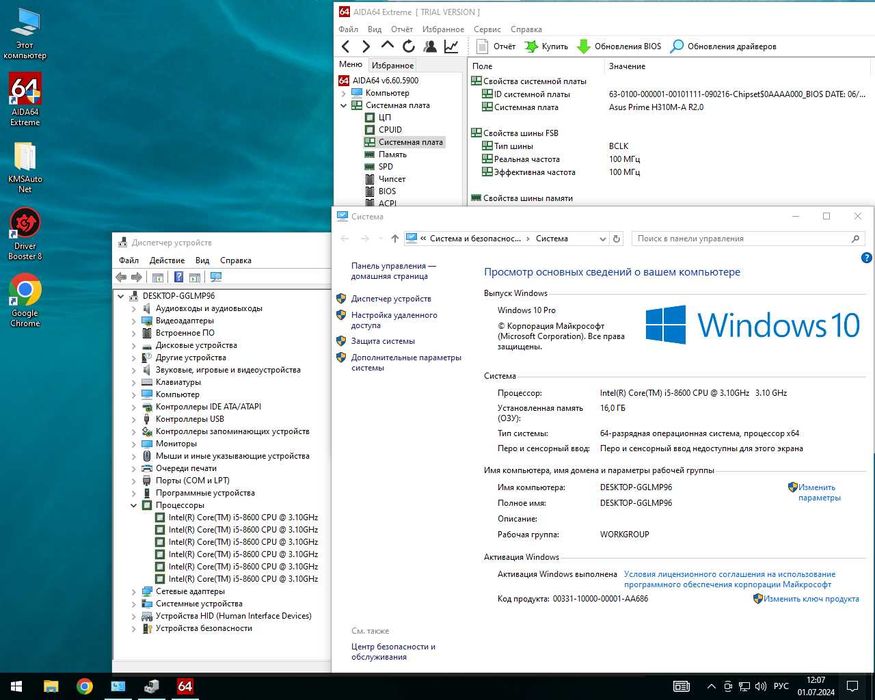The image size is (875, 700).
Task: Open Google Chrome desktop shortcut
Action: [25, 300]
